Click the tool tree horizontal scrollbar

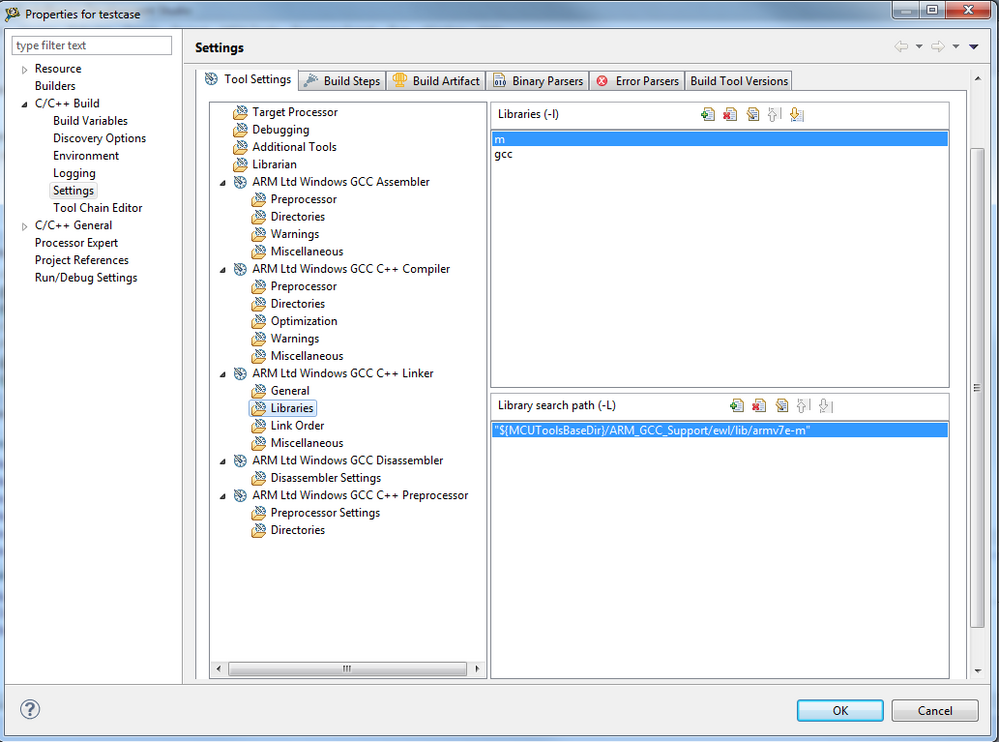(x=347, y=669)
